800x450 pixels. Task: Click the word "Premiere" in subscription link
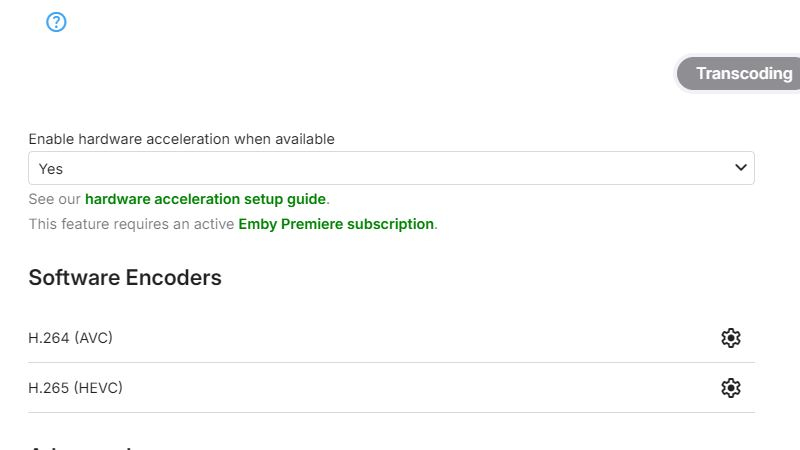coord(310,224)
